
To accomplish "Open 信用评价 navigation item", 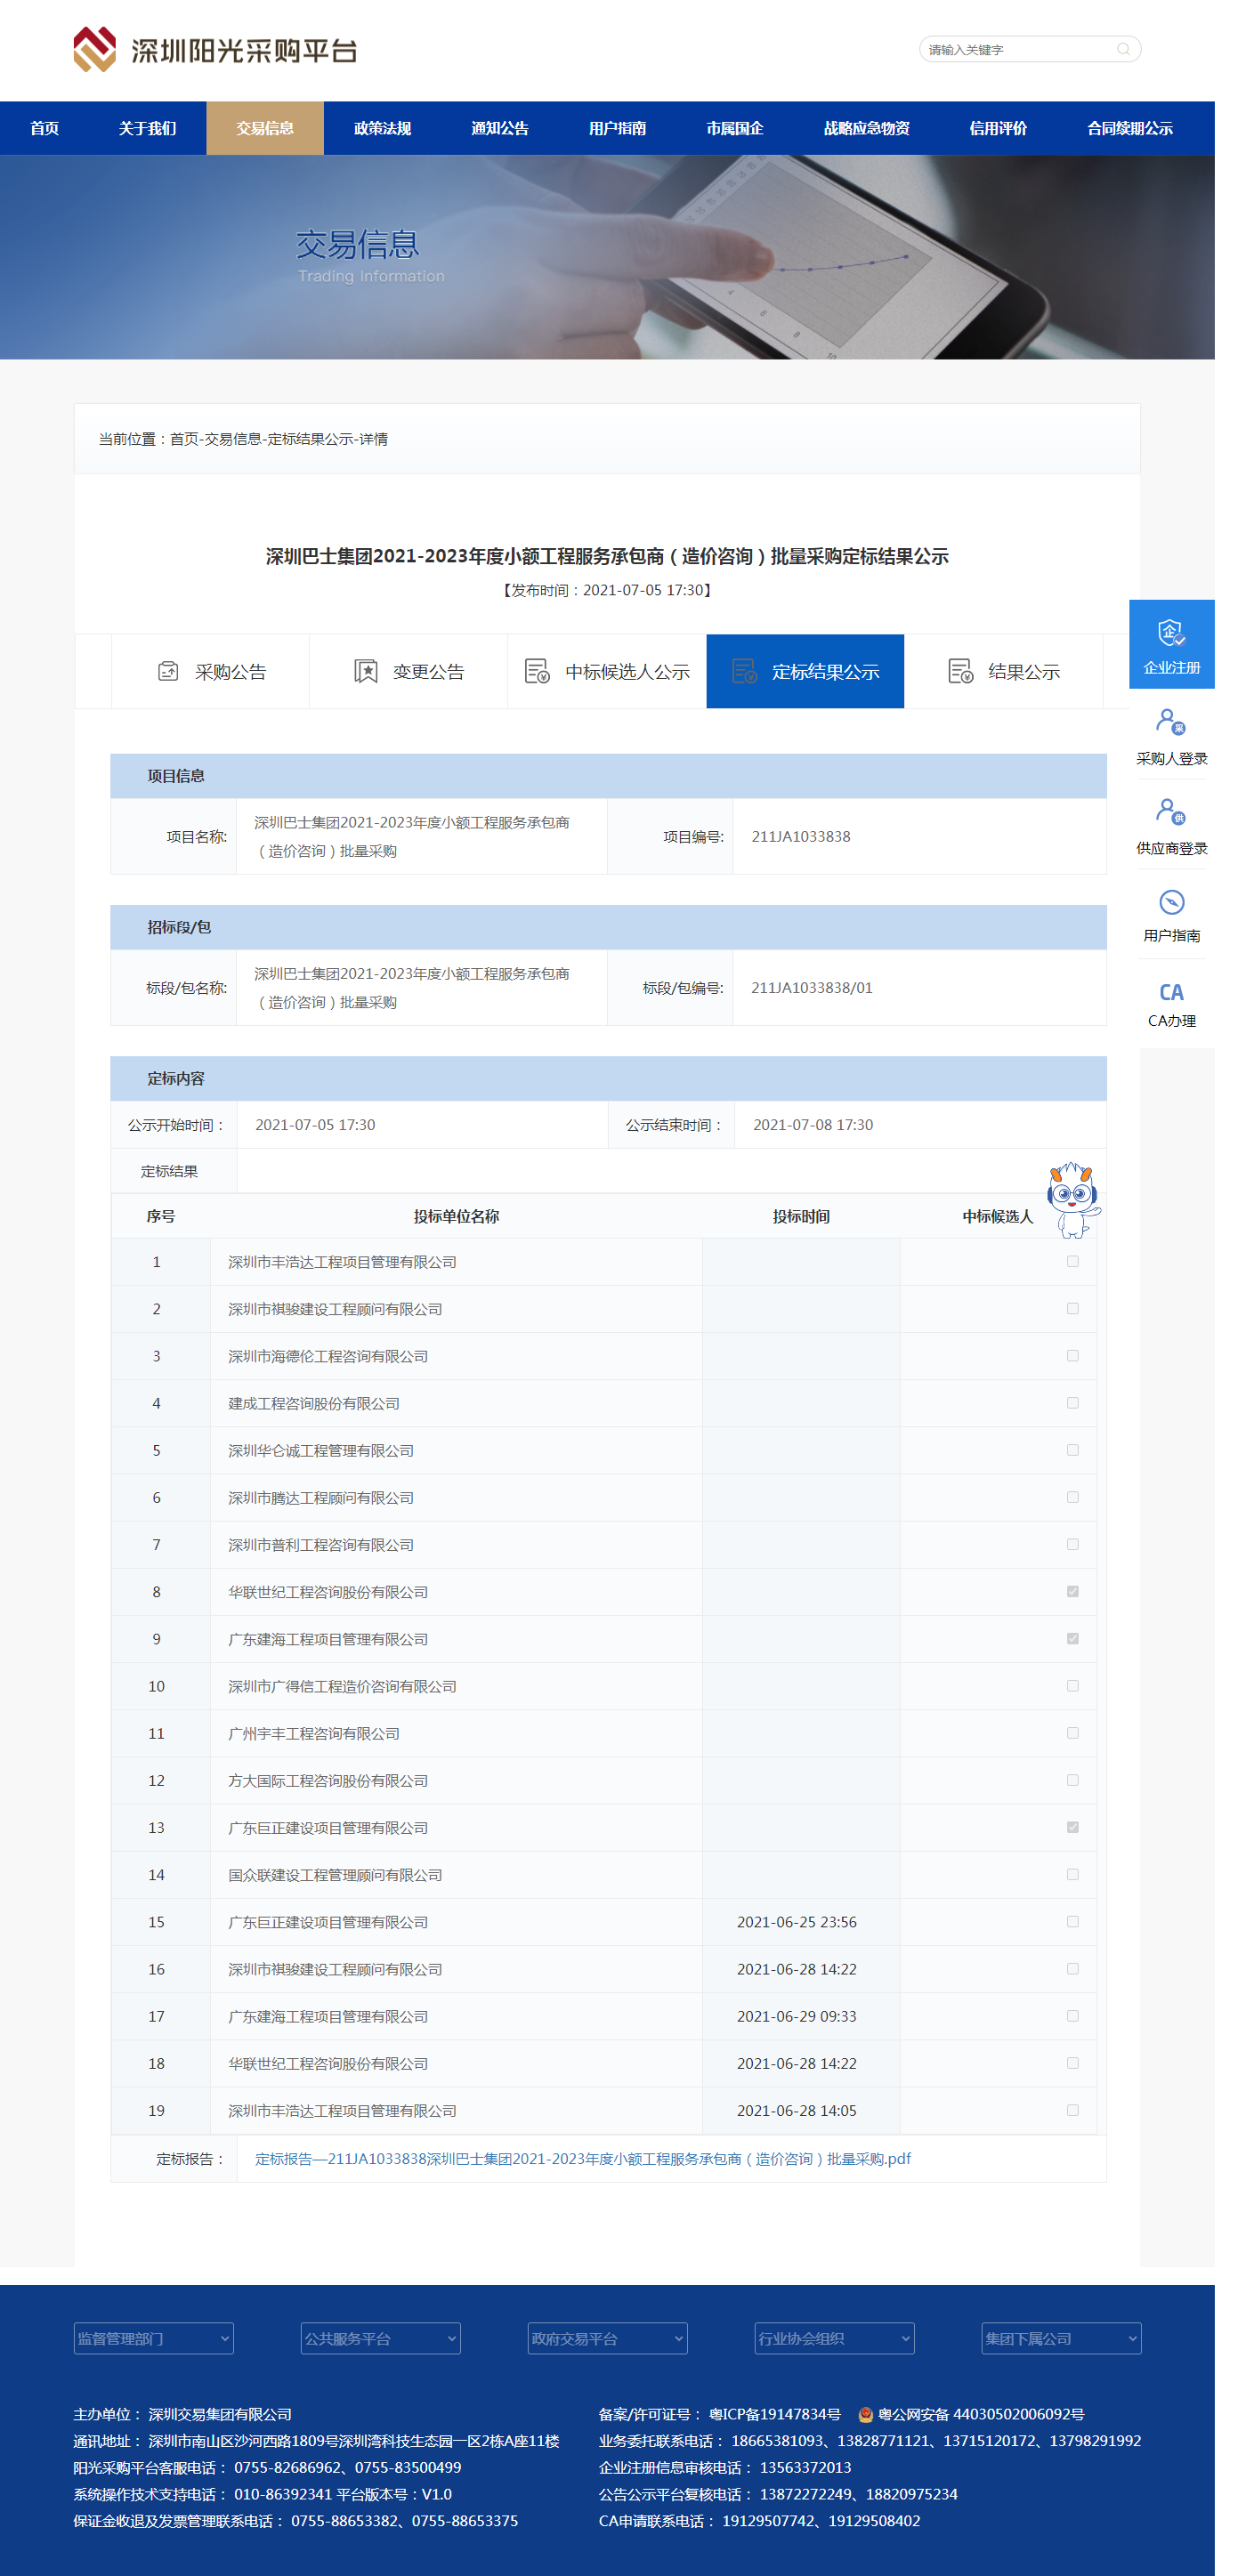I will point(998,128).
